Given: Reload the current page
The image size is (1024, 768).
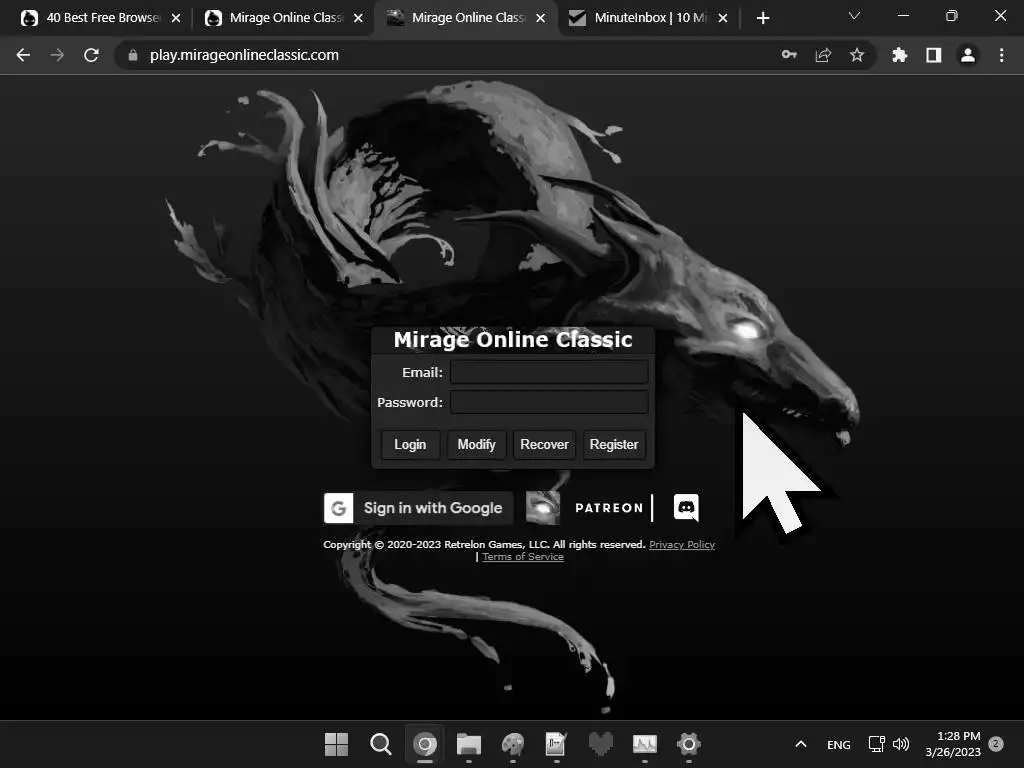Looking at the screenshot, I should point(91,56).
